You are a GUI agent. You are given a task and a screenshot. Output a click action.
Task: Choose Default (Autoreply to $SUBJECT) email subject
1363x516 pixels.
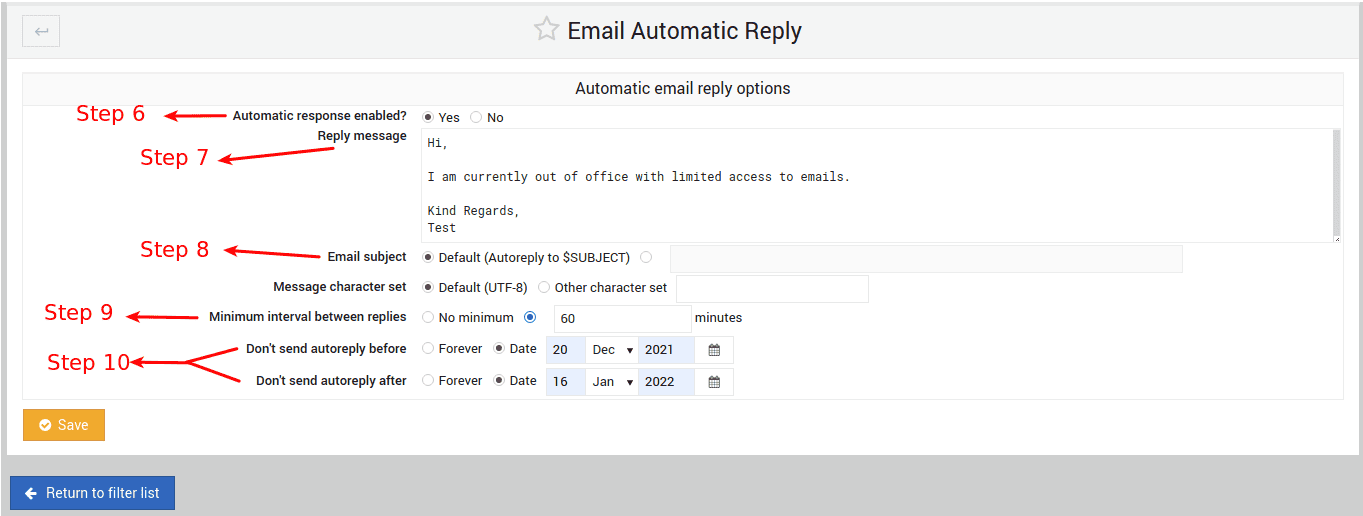tap(428, 258)
